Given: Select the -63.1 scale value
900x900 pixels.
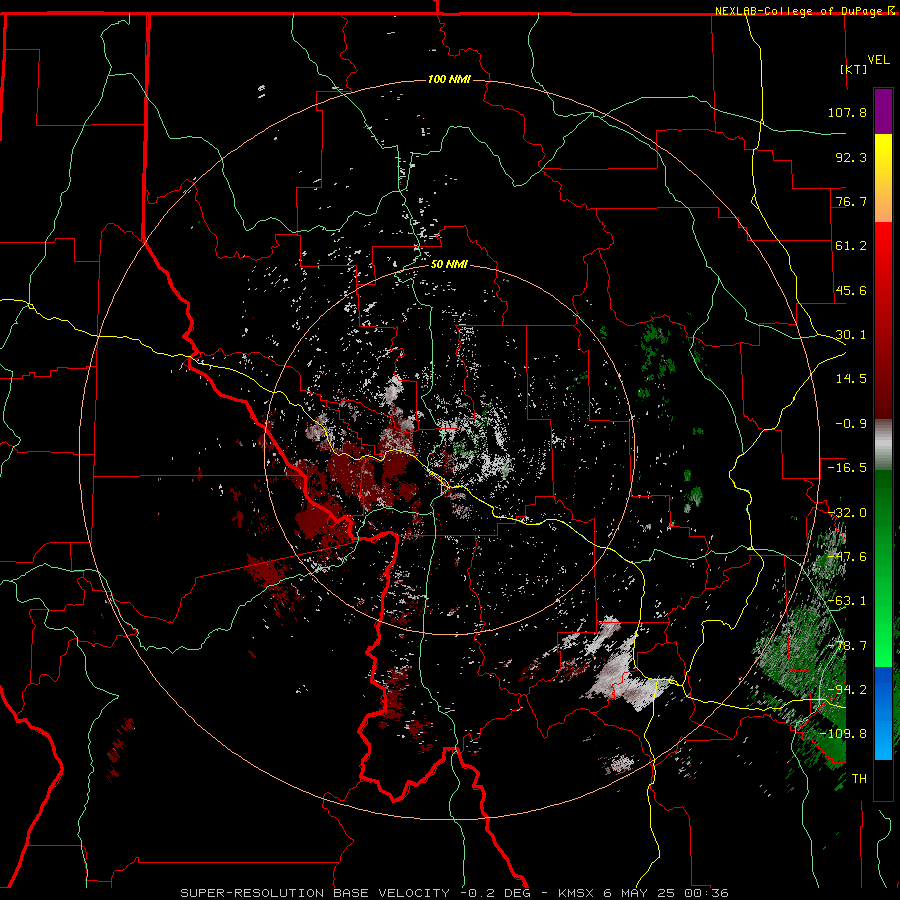Looking at the screenshot, I should coord(847,601).
